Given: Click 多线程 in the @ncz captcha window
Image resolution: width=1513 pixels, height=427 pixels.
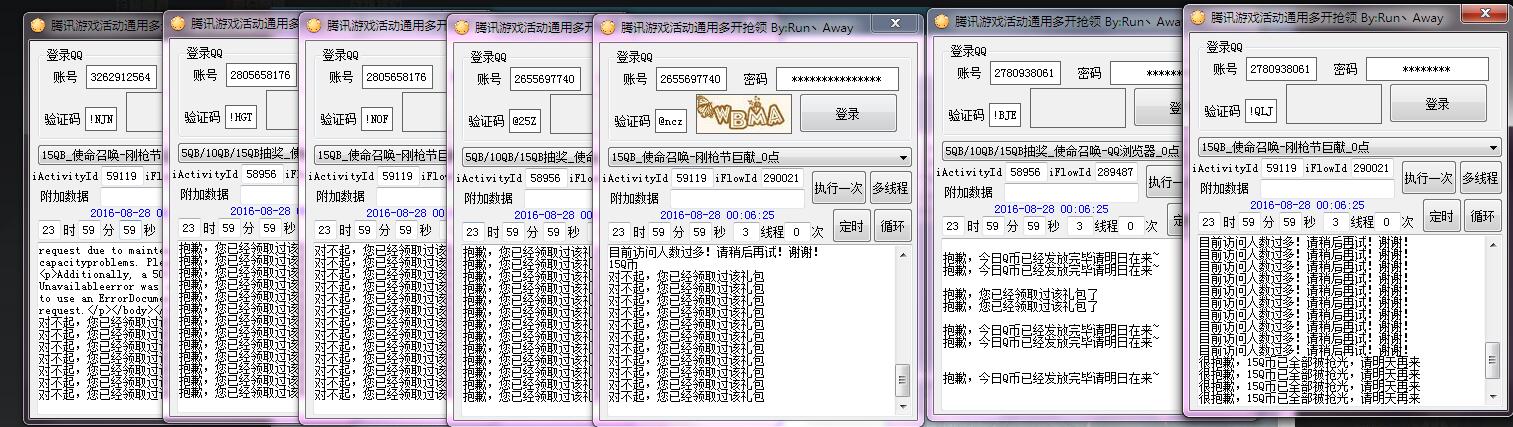Looking at the screenshot, I should pos(890,187).
